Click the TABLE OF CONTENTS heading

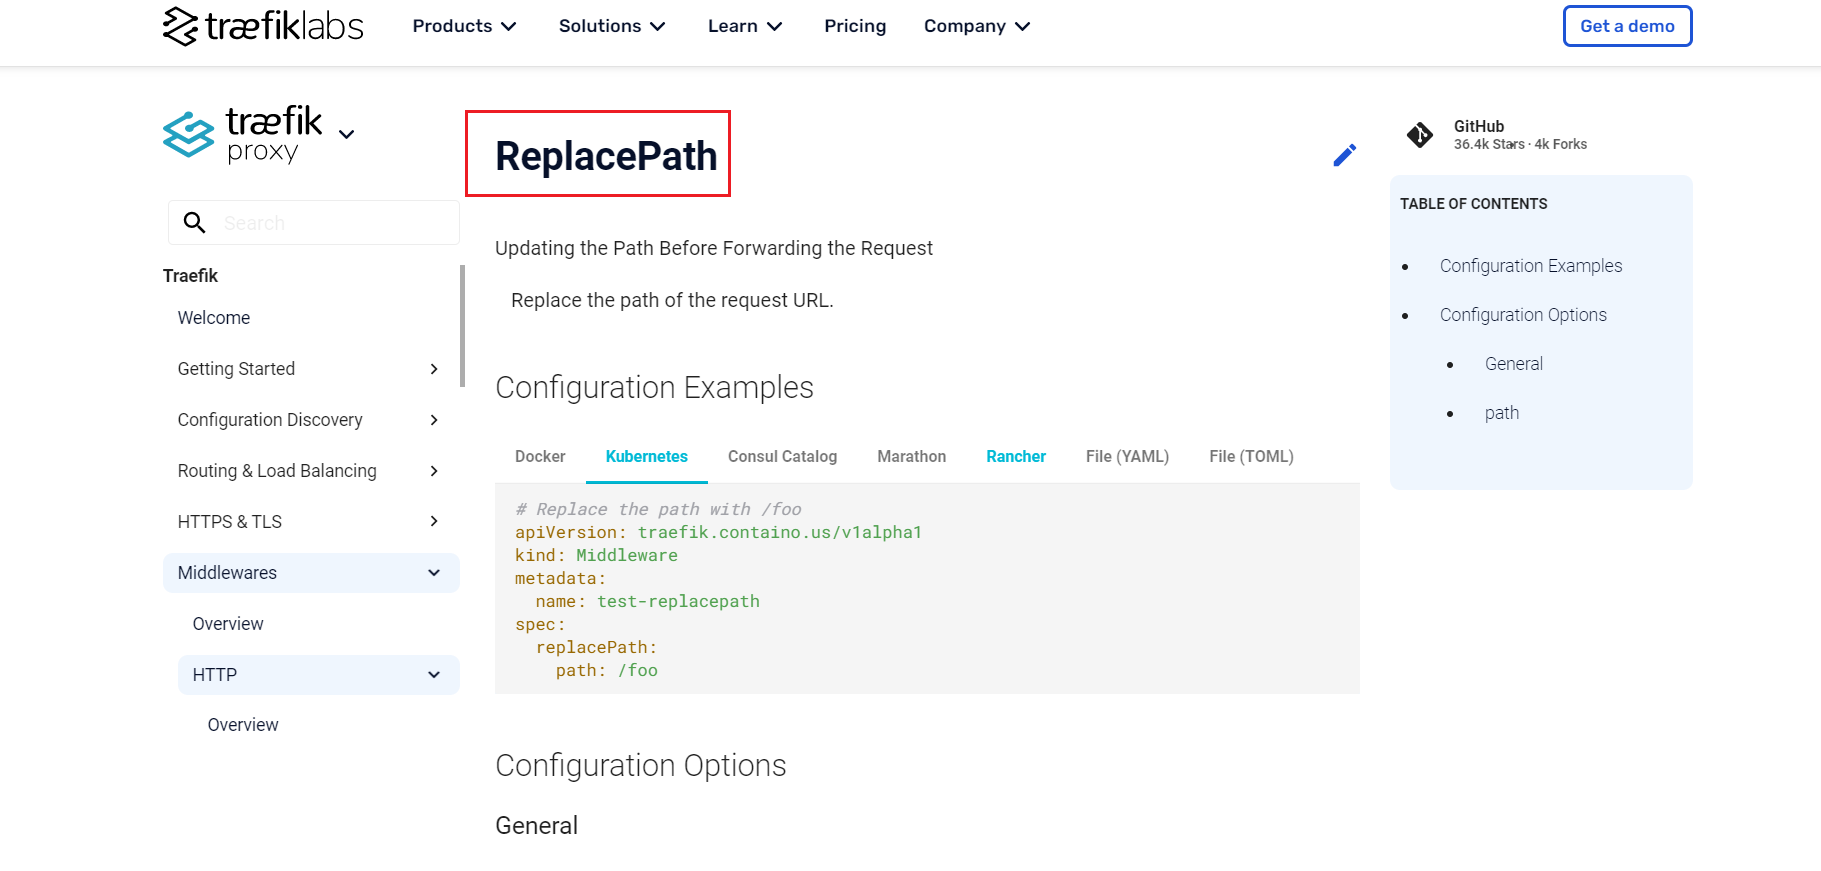1473,204
